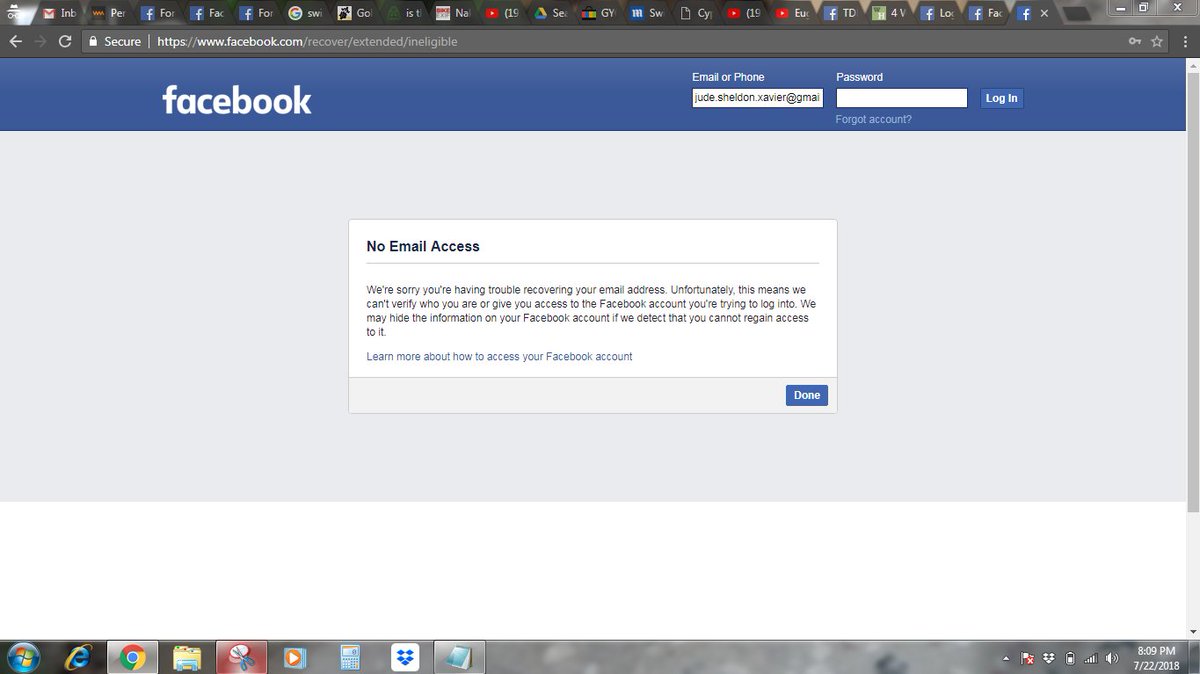Switch to the 'Sw' tab
Viewport: 1200px width, 674px height.
tap(648, 14)
